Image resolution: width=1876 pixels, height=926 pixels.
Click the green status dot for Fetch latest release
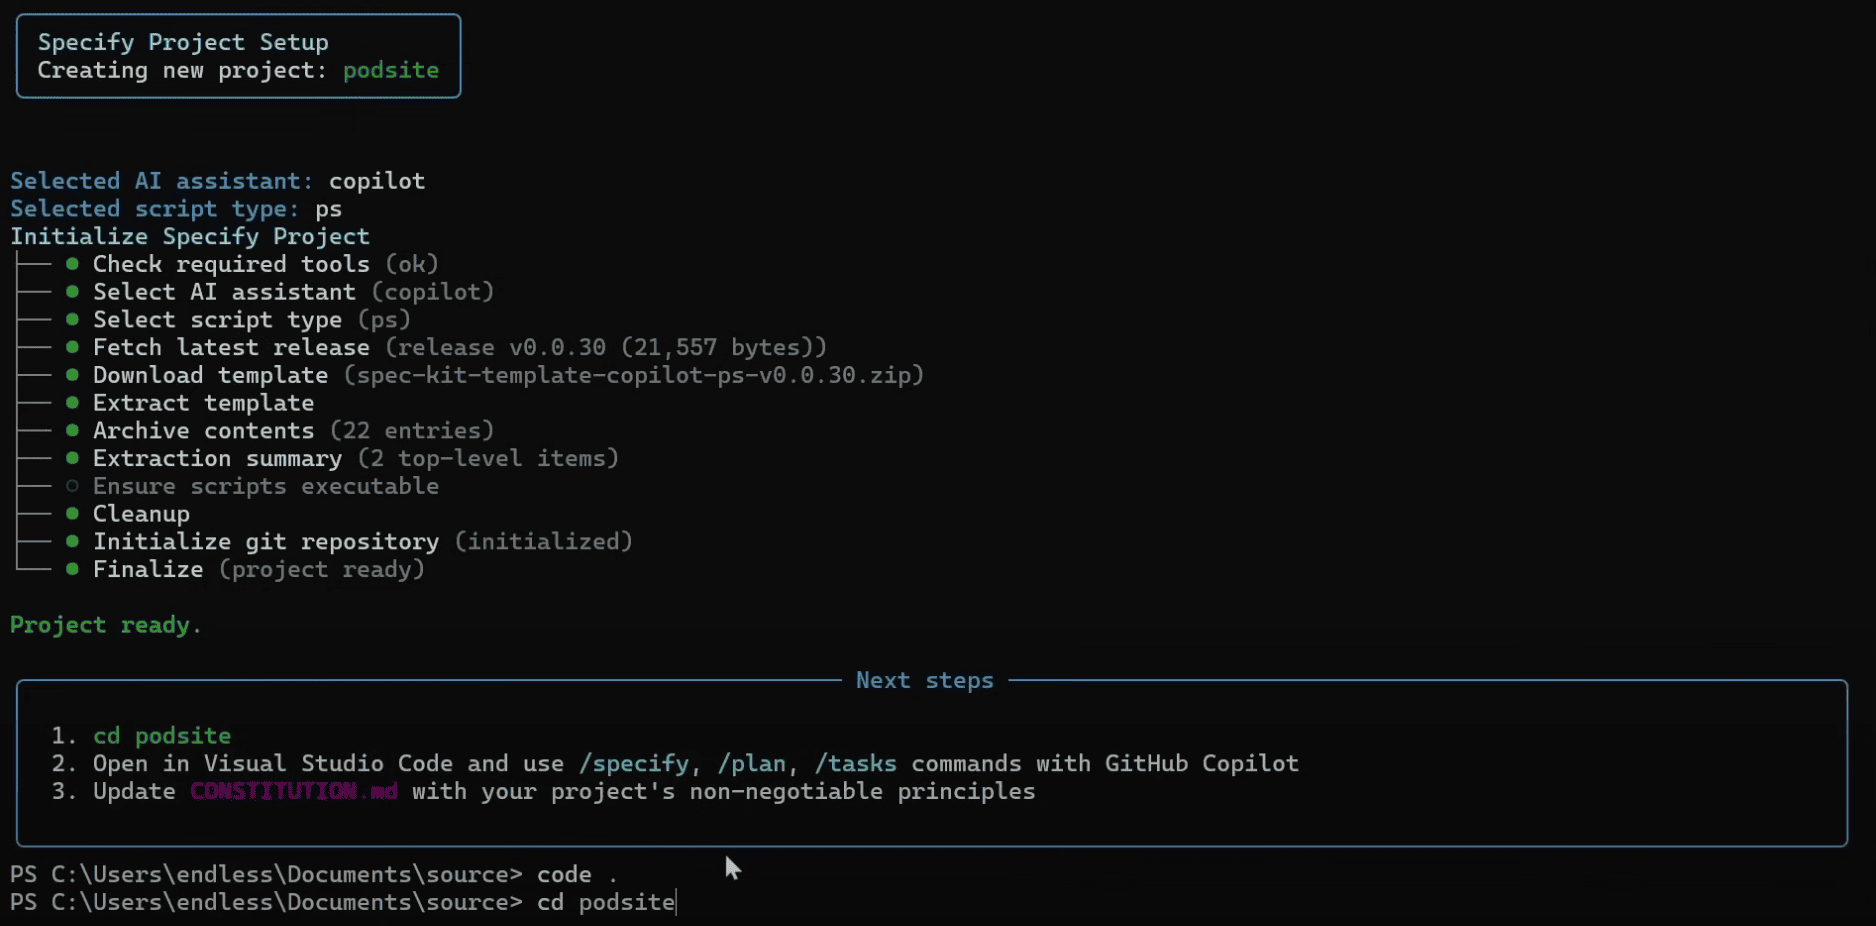[x=73, y=347]
